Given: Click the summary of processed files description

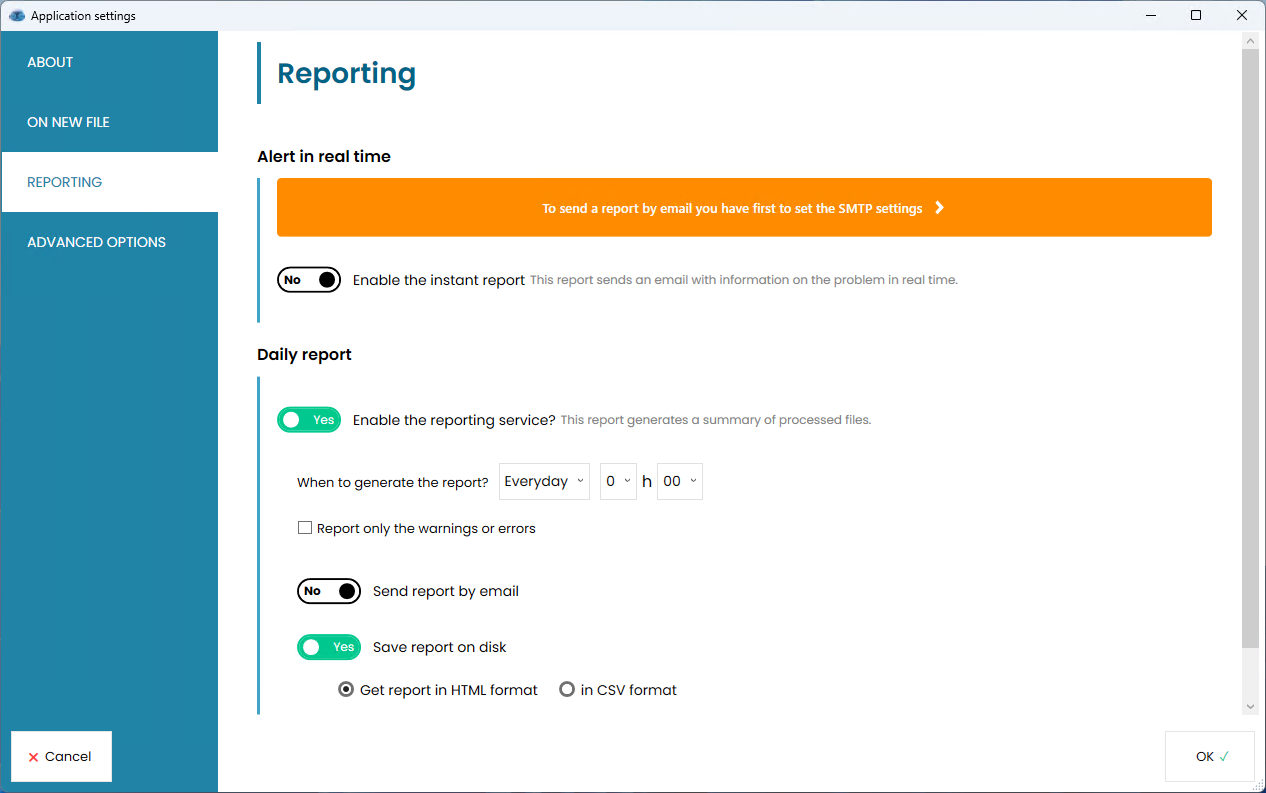Looking at the screenshot, I should pyautogui.click(x=716, y=420).
